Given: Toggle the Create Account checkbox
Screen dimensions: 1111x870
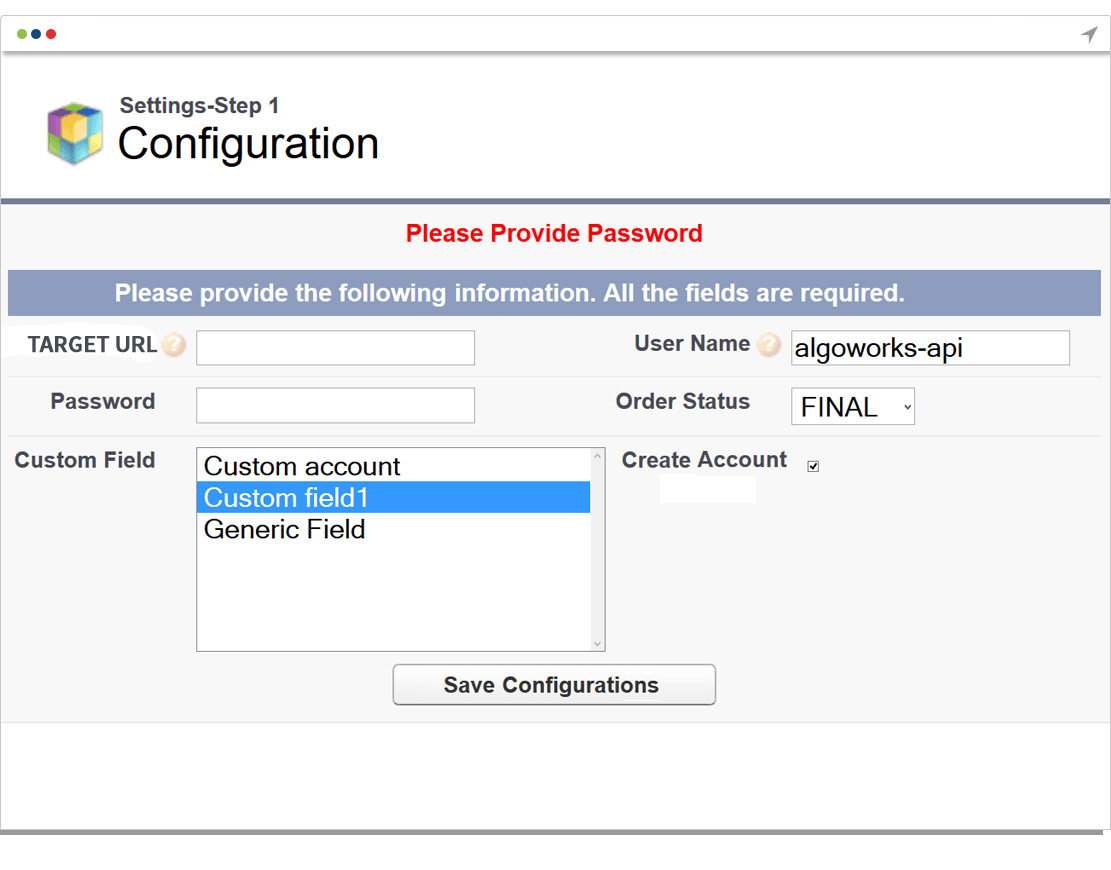Looking at the screenshot, I should tap(813, 466).
